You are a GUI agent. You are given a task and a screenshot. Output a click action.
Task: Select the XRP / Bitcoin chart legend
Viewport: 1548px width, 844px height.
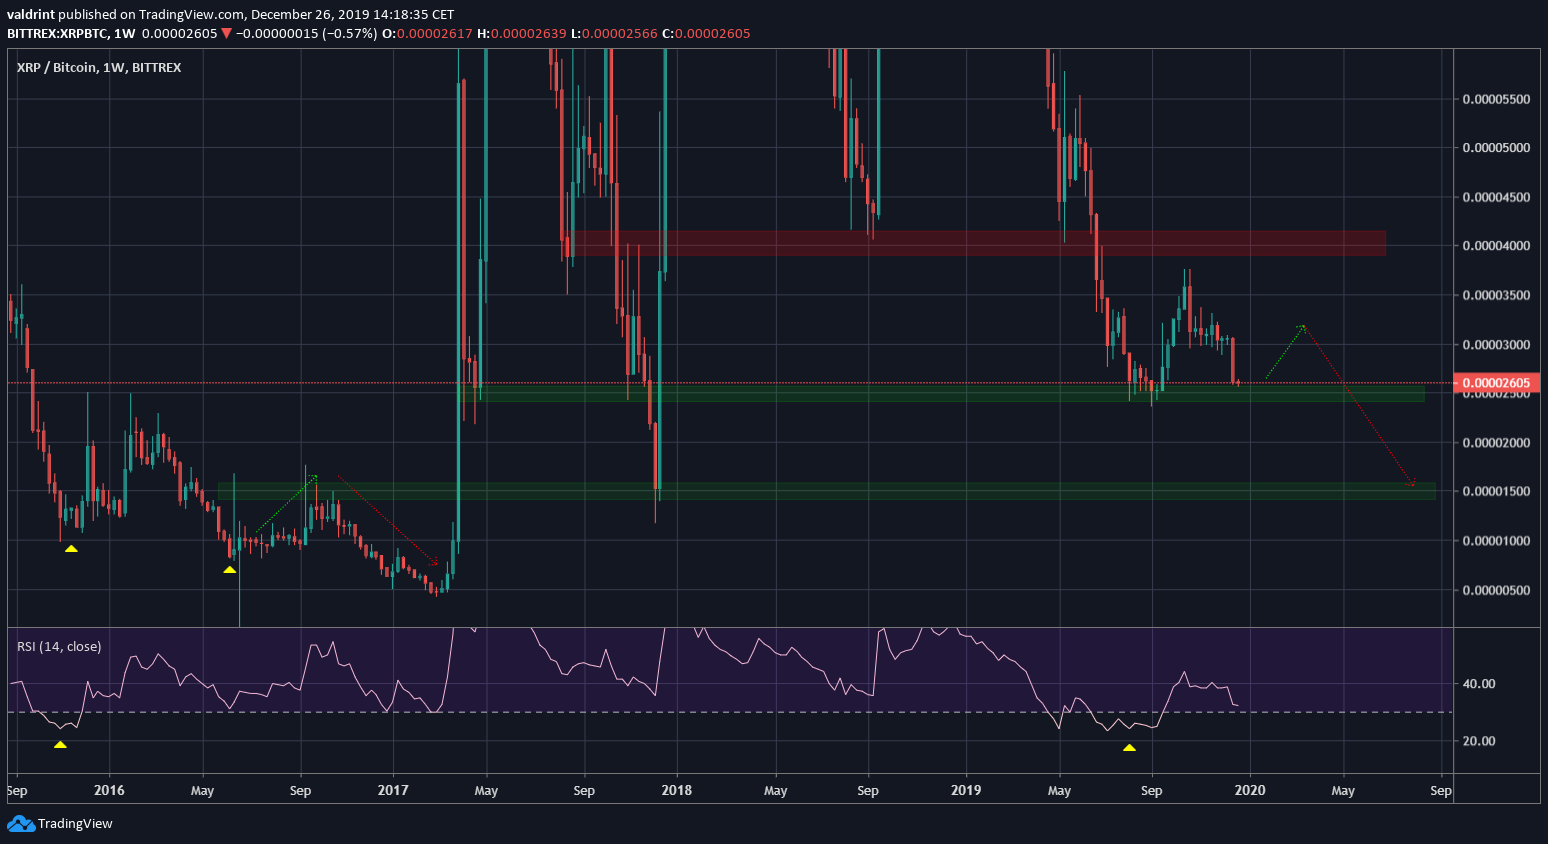[97, 67]
